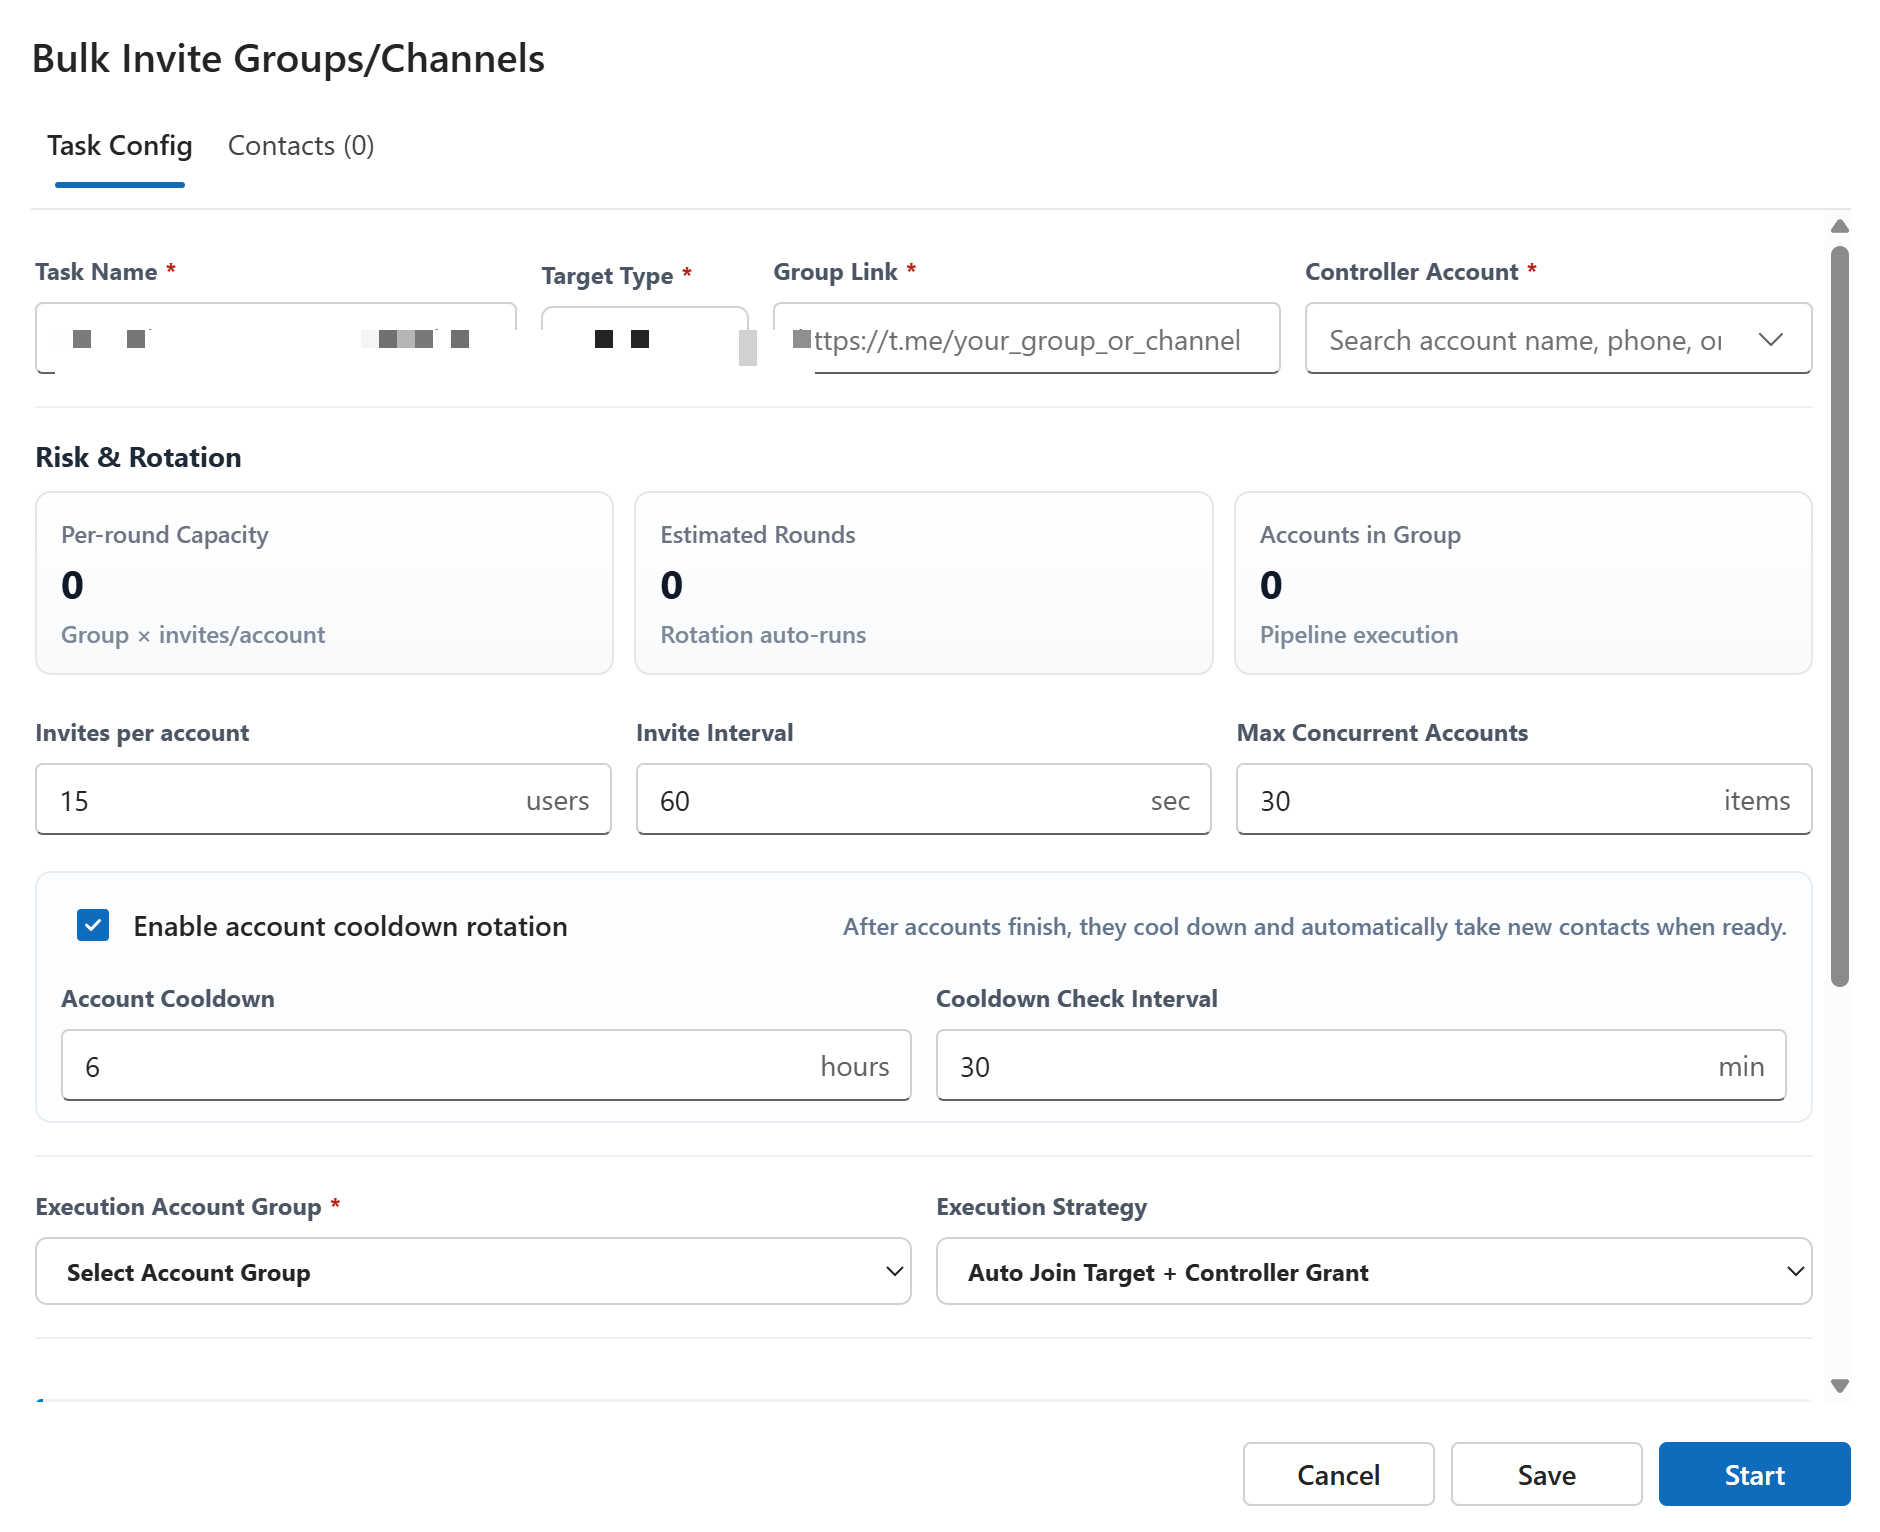Image resolution: width=1880 pixels, height=1532 pixels.
Task: Click the Accounts in Group card
Action: 1523,583
